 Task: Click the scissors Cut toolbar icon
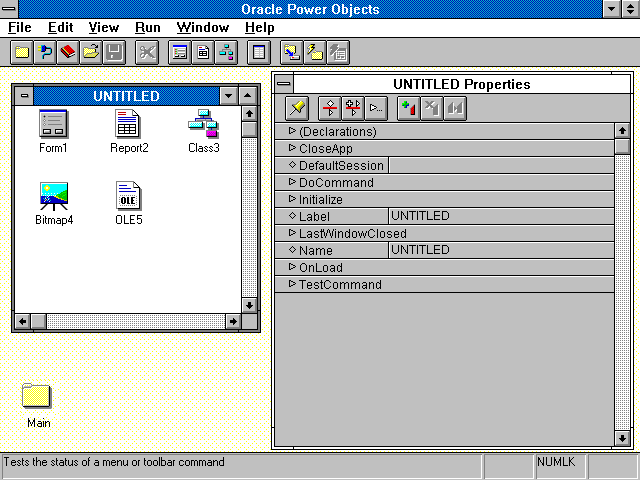point(146,52)
